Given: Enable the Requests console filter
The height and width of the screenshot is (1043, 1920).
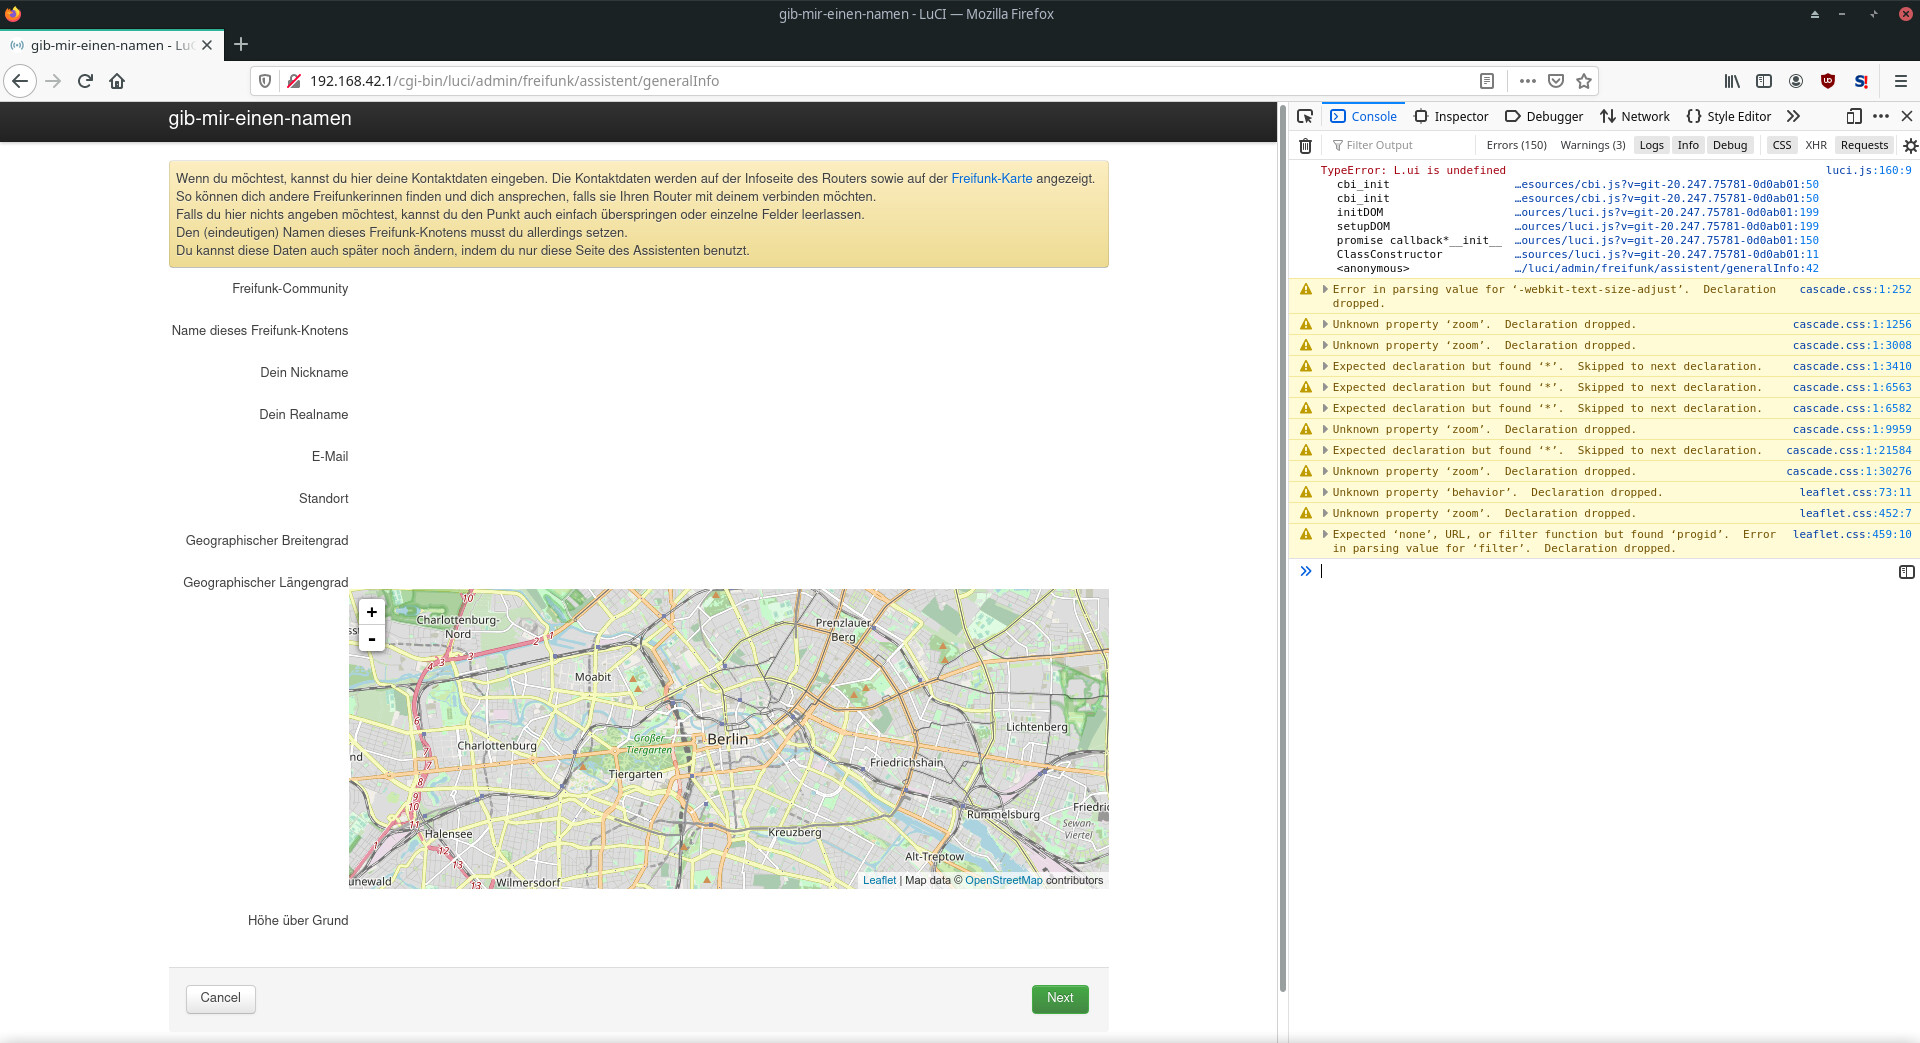Looking at the screenshot, I should [x=1864, y=145].
